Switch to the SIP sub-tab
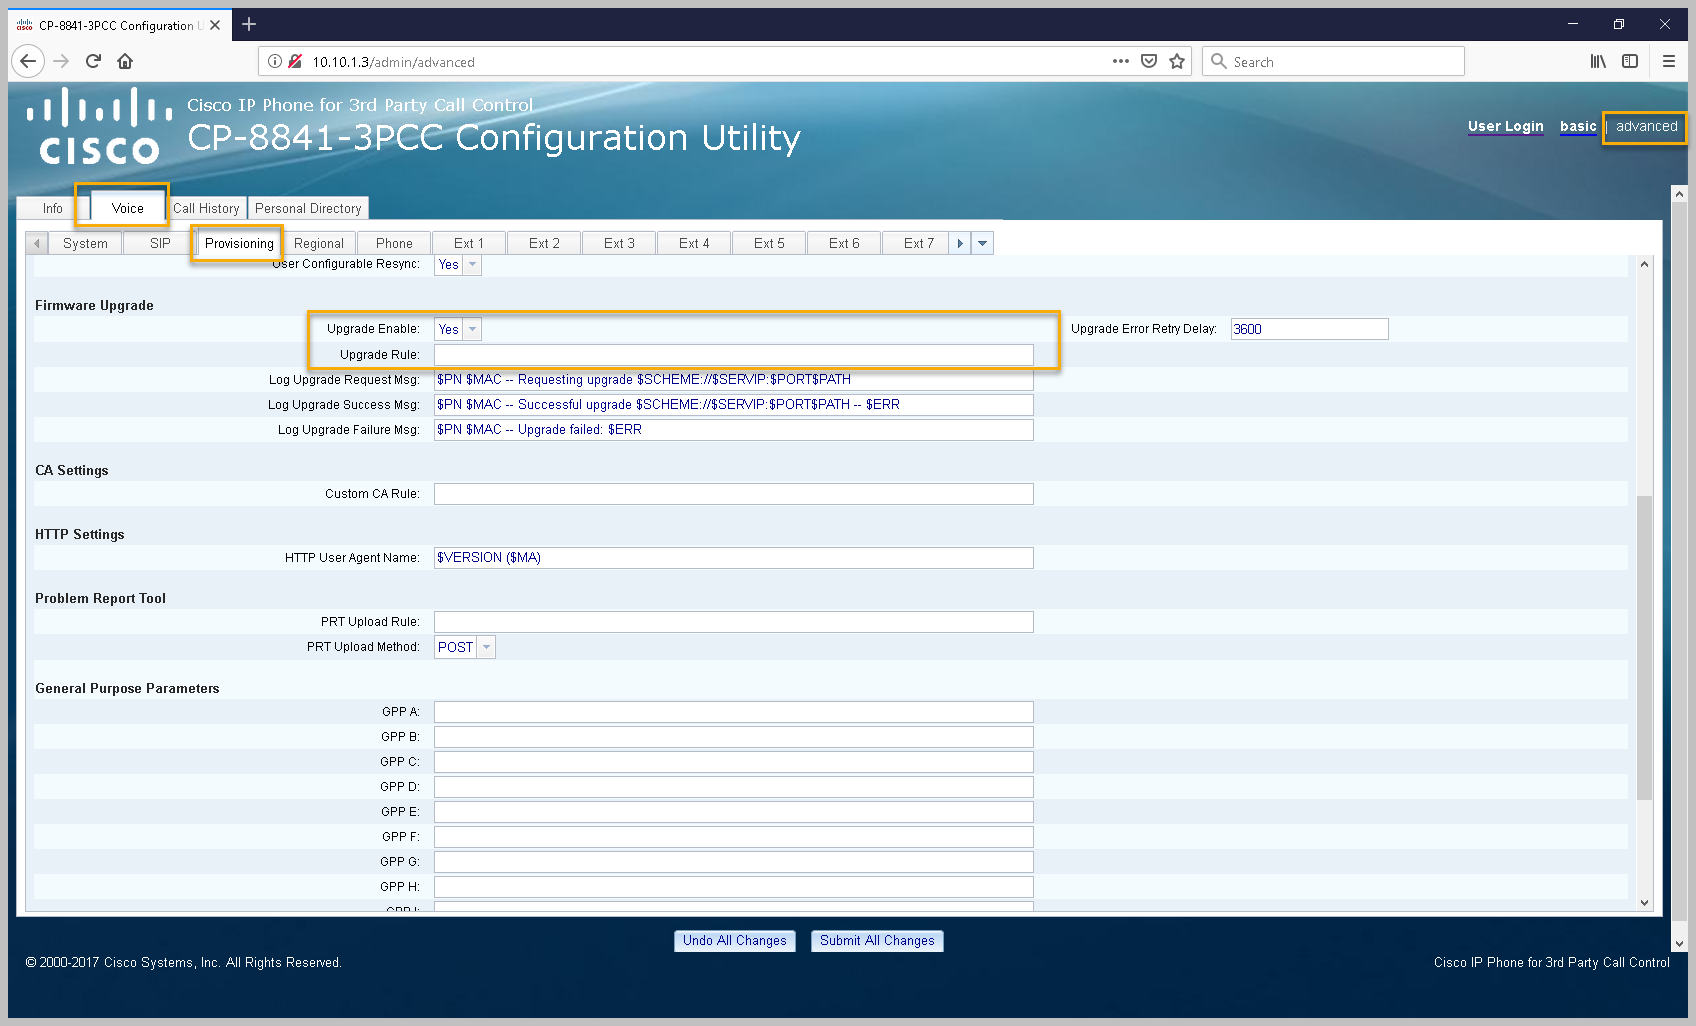Viewport: 1696px width, 1026px height. [x=160, y=243]
